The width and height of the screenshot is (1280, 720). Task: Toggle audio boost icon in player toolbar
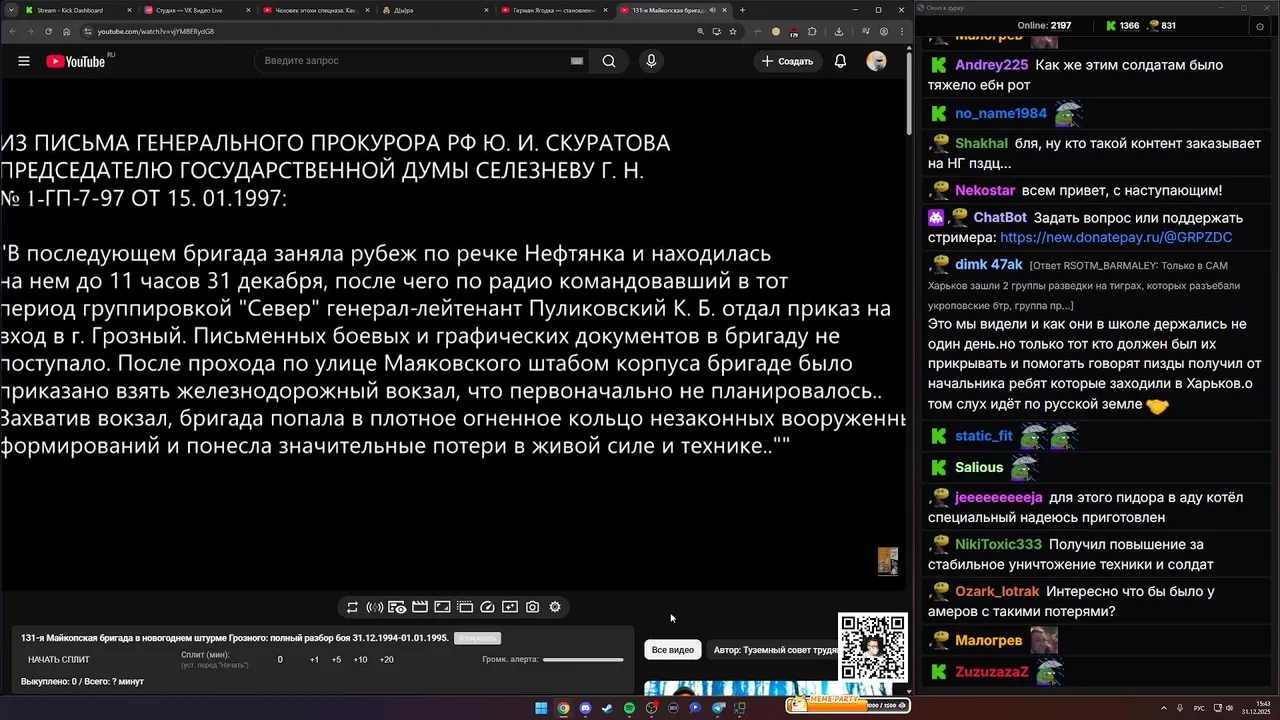(375, 607)
